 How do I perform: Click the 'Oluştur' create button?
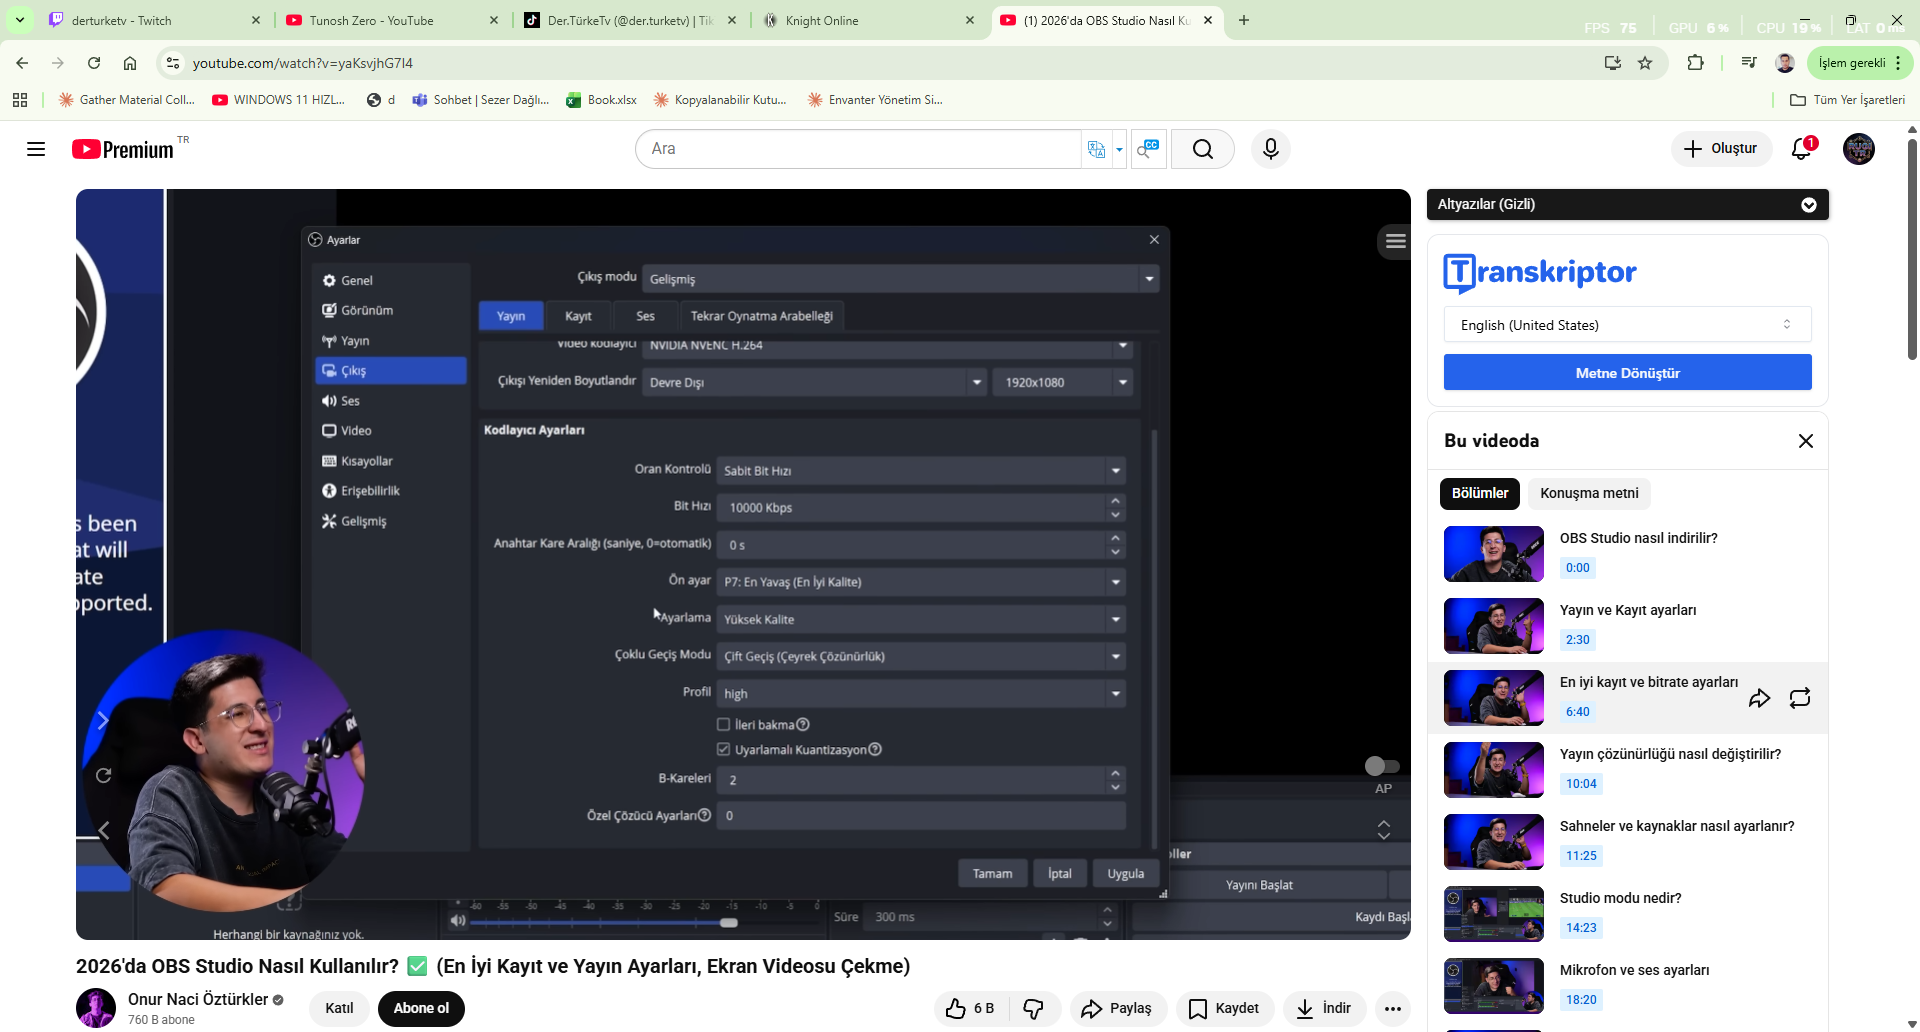1721,149
